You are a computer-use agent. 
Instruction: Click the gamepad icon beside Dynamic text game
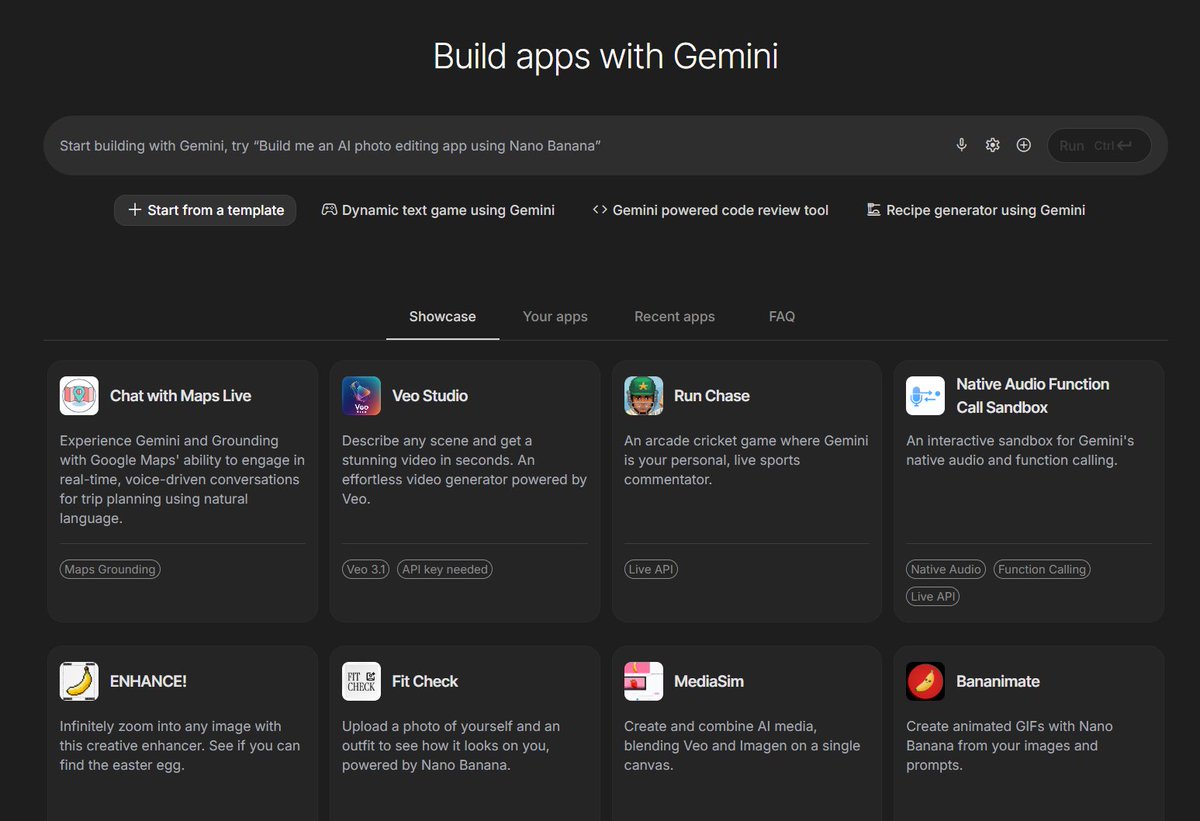point(329,210)
